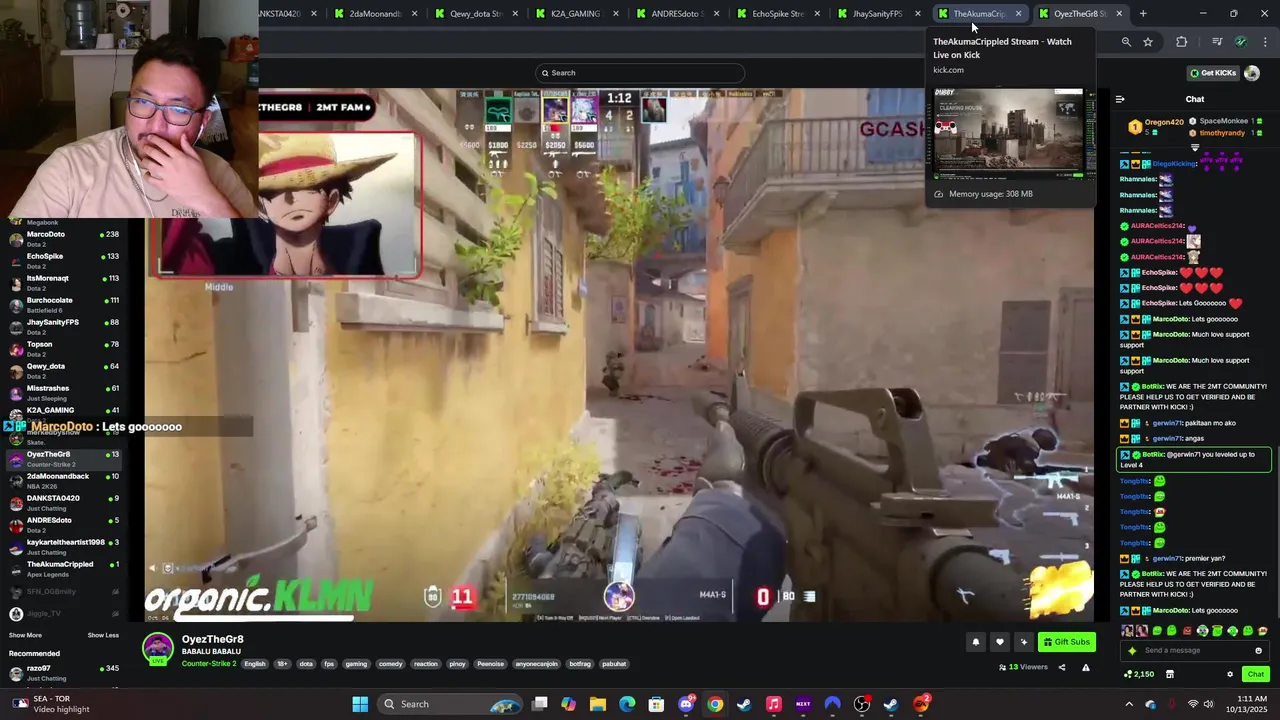Select the comedy tag
Viewport: 1280px width, 720px height.
coord(390,664)
